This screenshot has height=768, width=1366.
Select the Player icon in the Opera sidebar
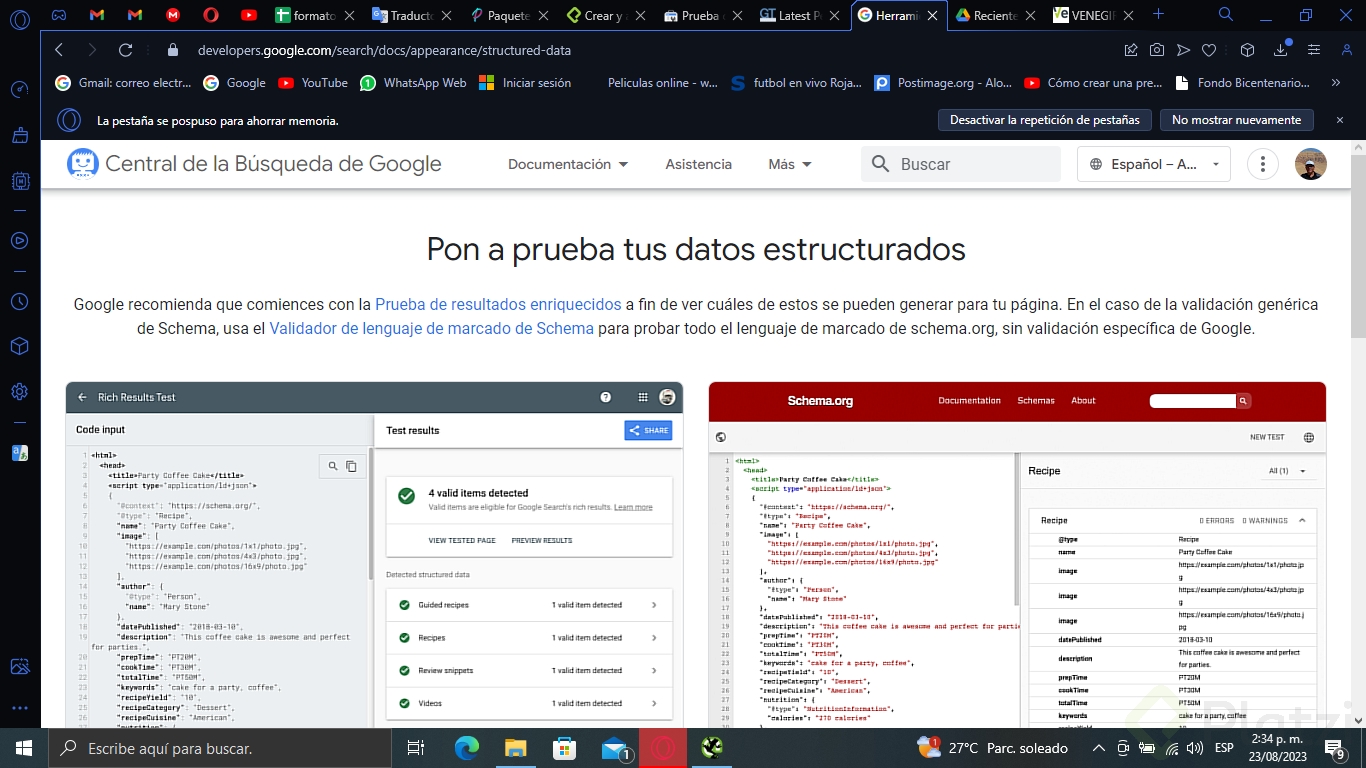(x=19, y=240)
